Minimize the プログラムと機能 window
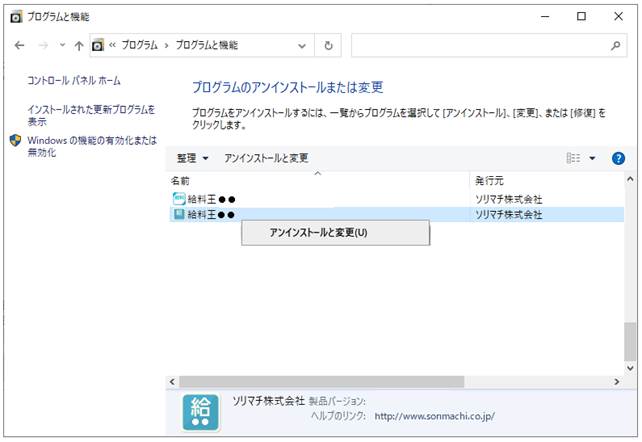This screenshot has height=442, width=642. click(545, 17)
